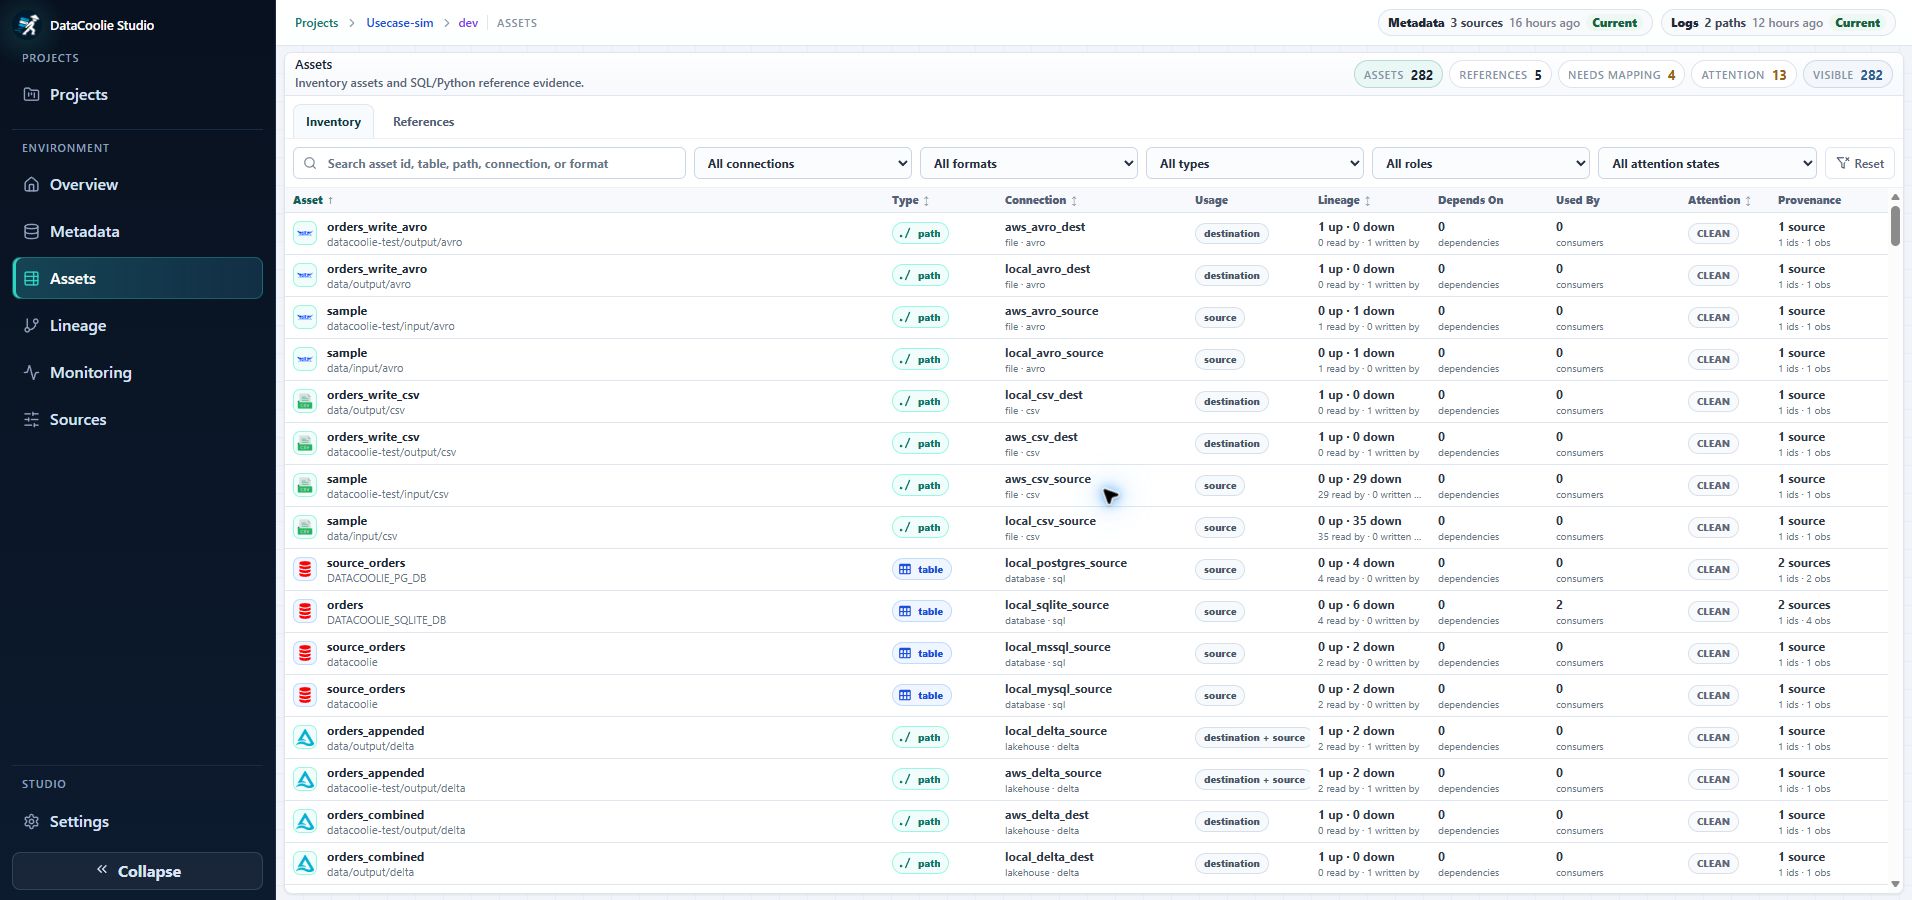The width and height of the screenshot is (1912, 900).
Task: Sort by Lineage column header
Action: point(1344,200)
